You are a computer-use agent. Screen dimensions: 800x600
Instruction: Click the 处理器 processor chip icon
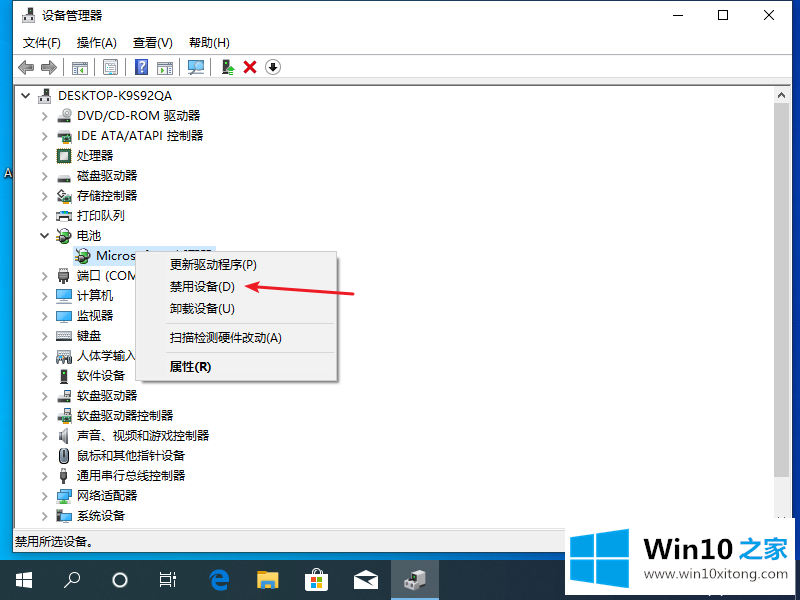64,156
